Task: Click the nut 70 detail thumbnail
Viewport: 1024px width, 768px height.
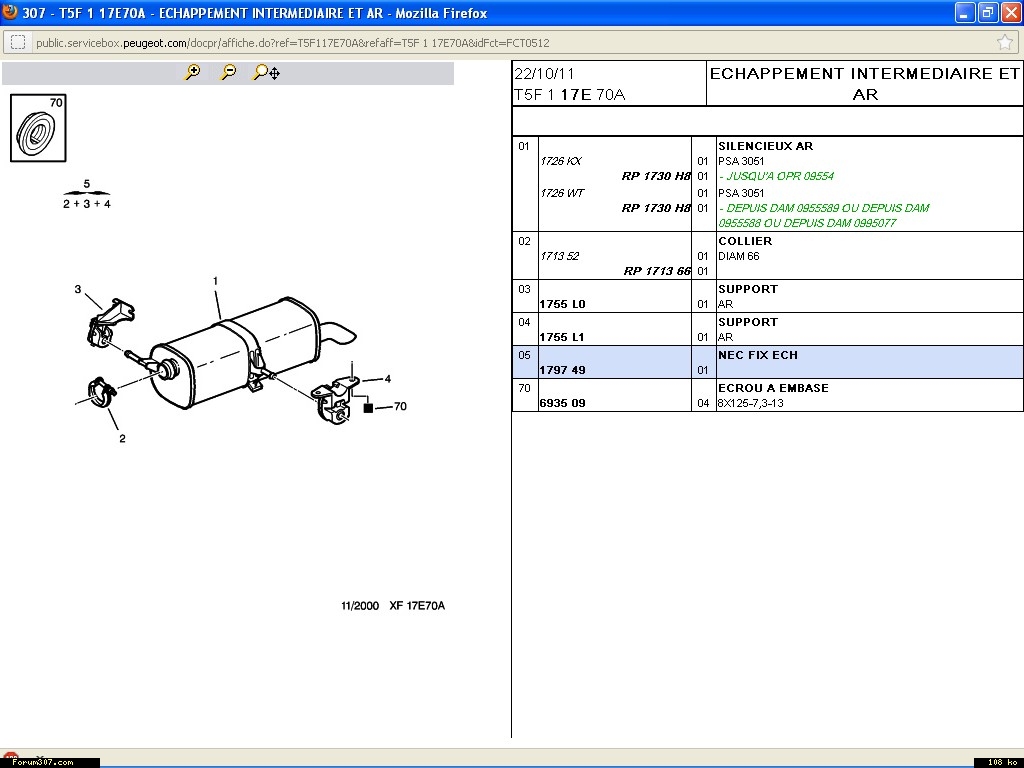Action: click(x=38, y=128)
